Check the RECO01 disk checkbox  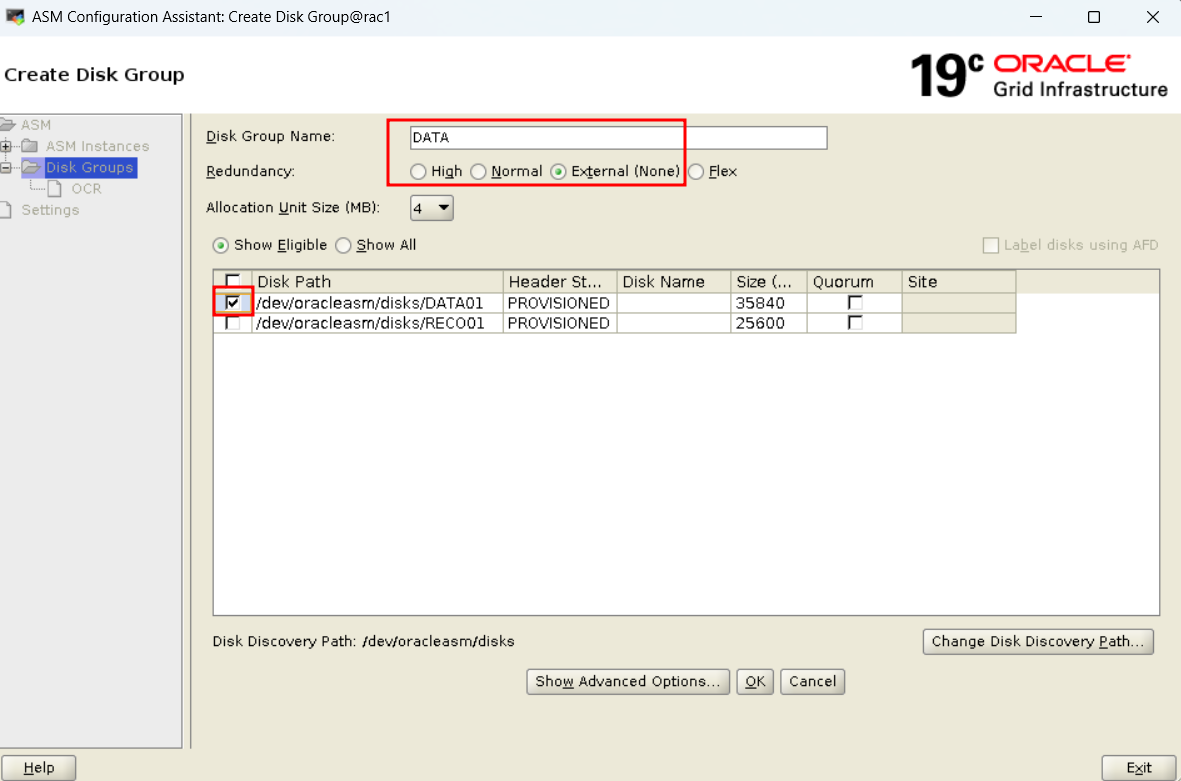pyautogui.click(x=233, y=323)
